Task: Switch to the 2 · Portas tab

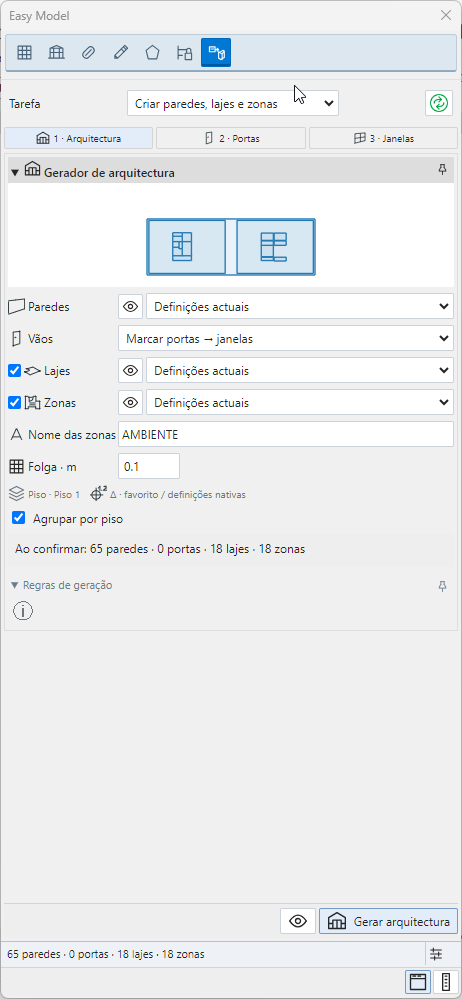Action: point(231,138)
